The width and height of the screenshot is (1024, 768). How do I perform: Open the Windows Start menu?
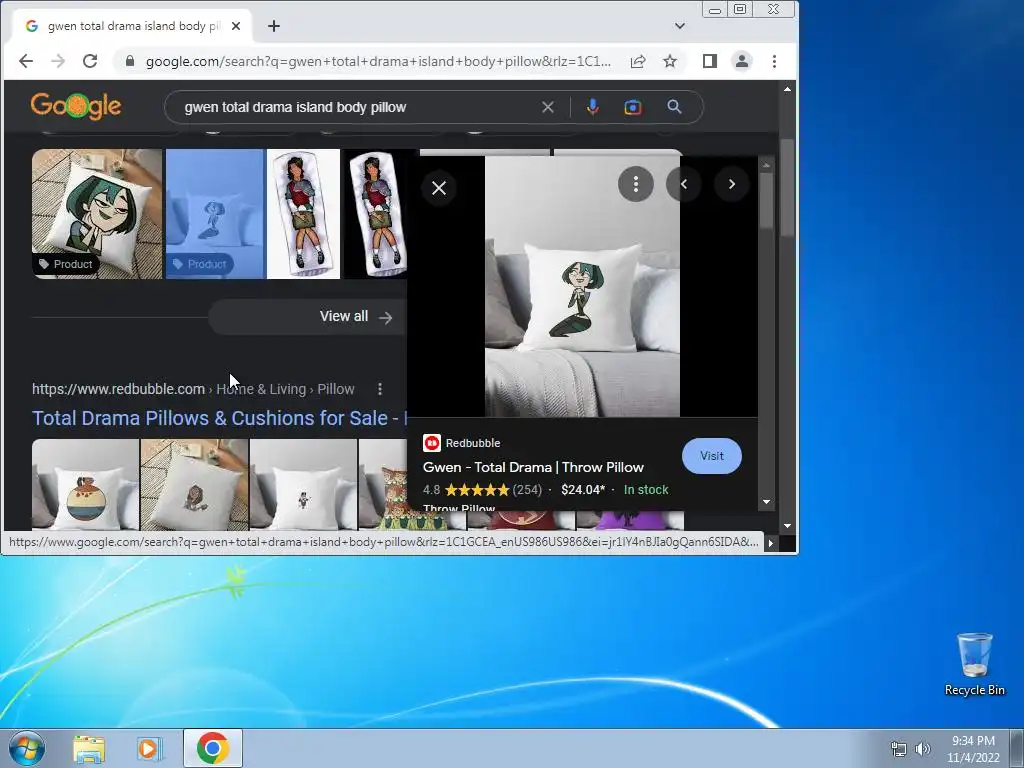tap(27, 748)
